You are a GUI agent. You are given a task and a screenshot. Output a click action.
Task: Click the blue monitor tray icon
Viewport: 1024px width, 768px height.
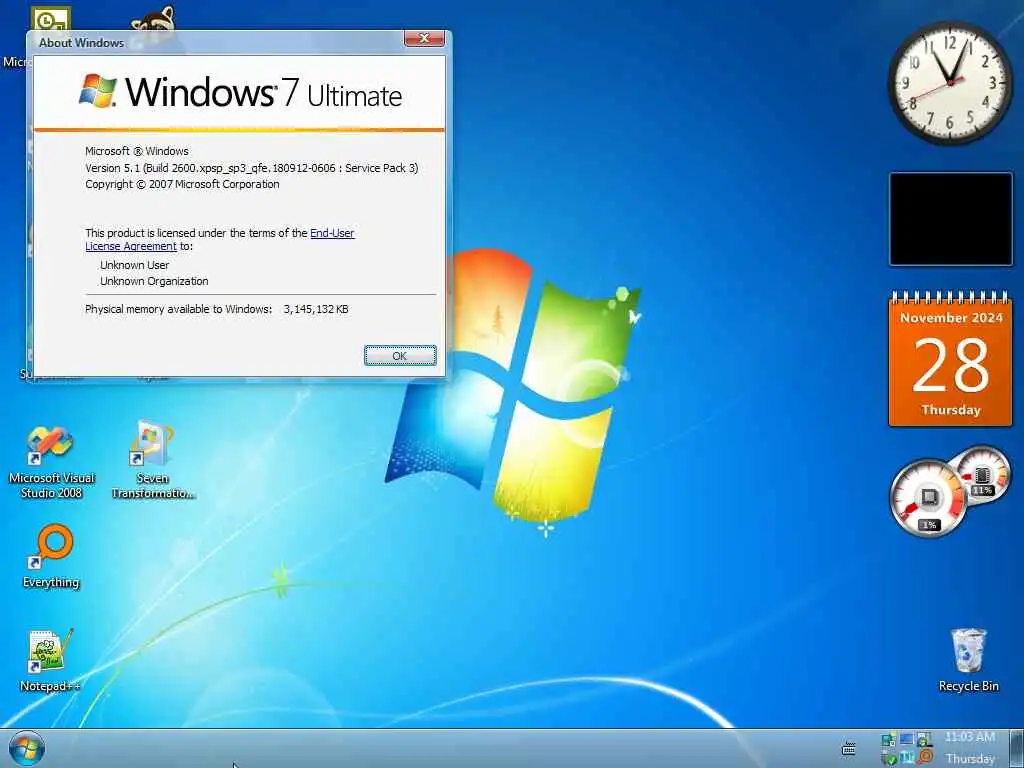906,739
